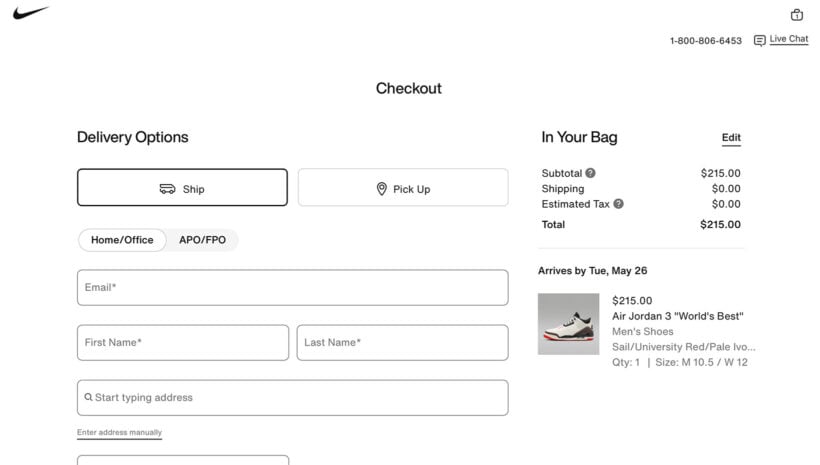This screenshot has width=820, height=465.
Task: Open the Air Jordan 3 shoe thumbnail
Action: pos(568,324)
